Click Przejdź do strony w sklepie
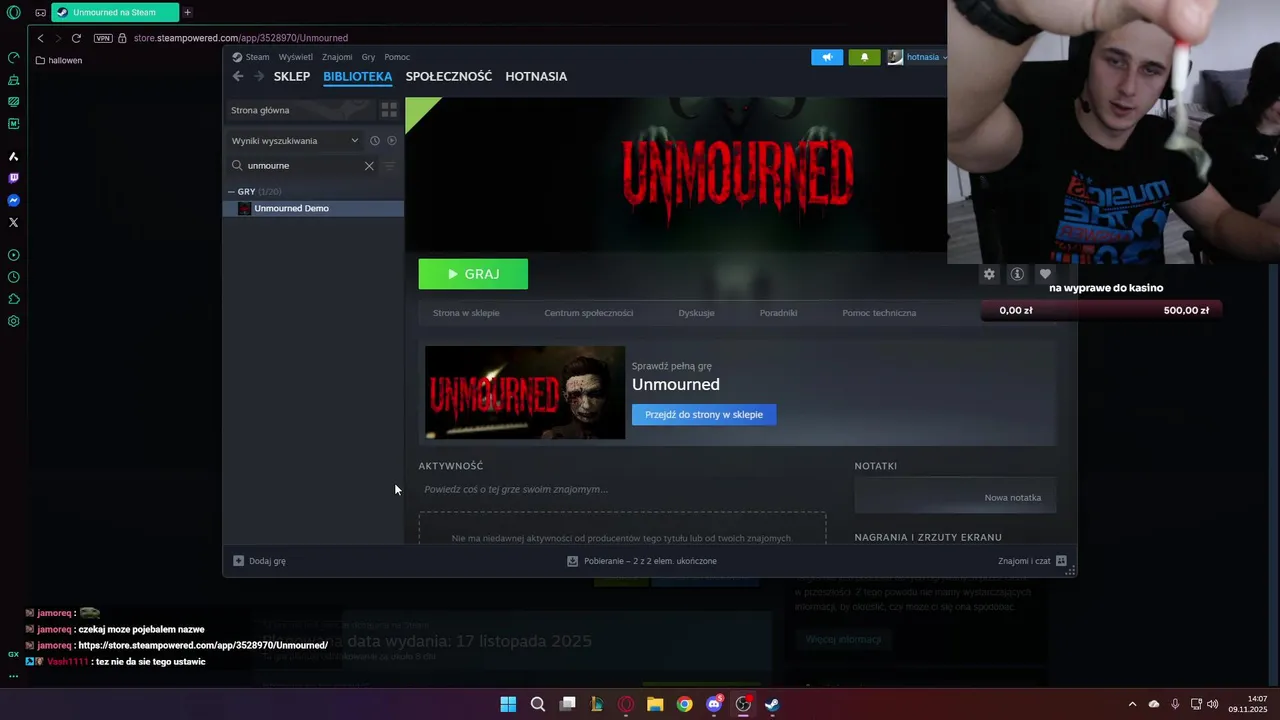The image size is (1280, 720). (704, 414)
